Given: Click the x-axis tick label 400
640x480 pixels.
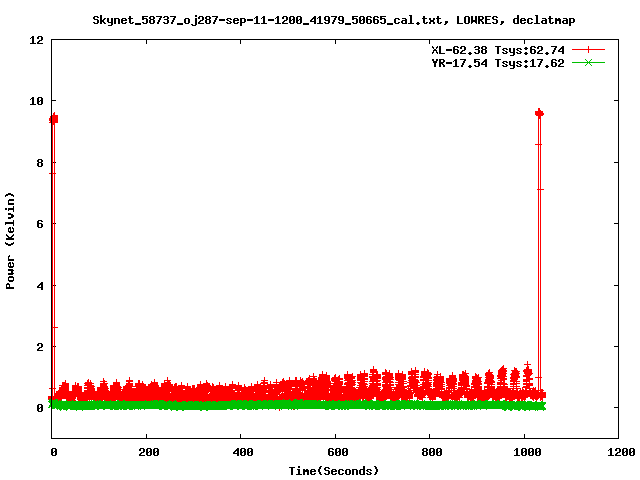Looking at the screenshot, I should [x=242, y=452].
